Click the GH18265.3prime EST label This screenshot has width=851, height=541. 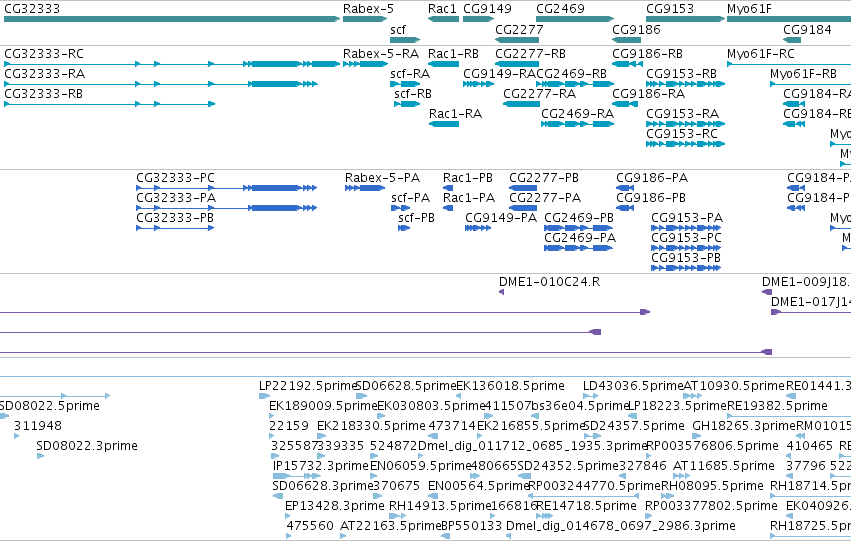tap(744, 426)
